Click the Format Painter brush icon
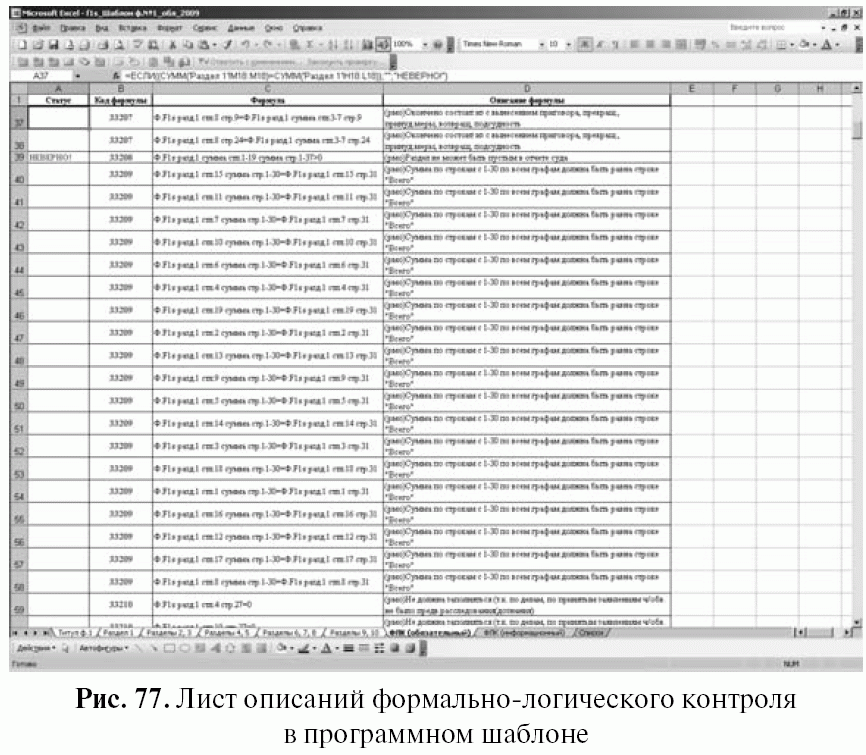866x755 pixels. click(x=228, y=45)
